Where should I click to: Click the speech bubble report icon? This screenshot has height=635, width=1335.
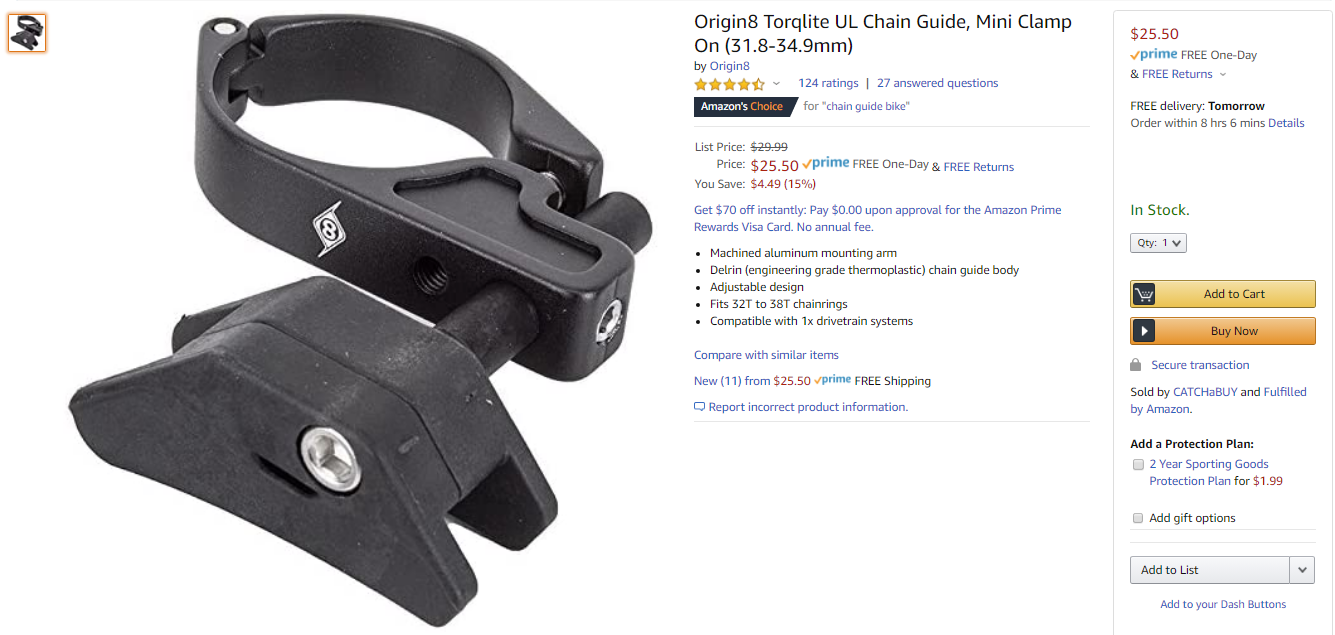pos(699,407)
